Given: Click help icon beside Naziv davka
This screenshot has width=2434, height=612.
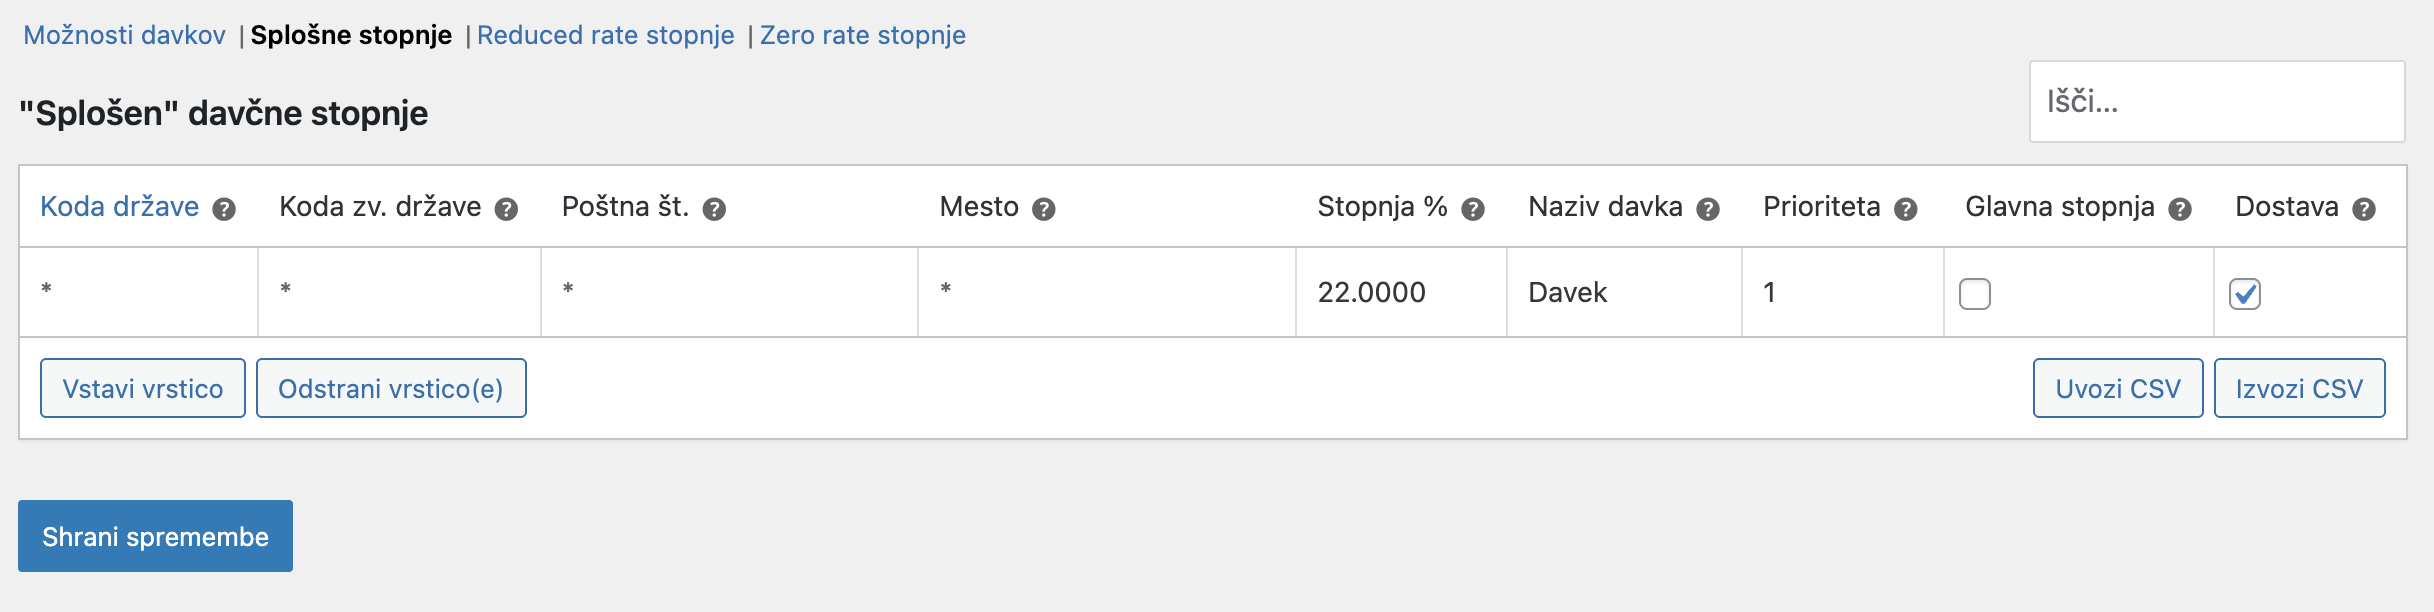Looking at the screenshot, I should [1709, 209].
